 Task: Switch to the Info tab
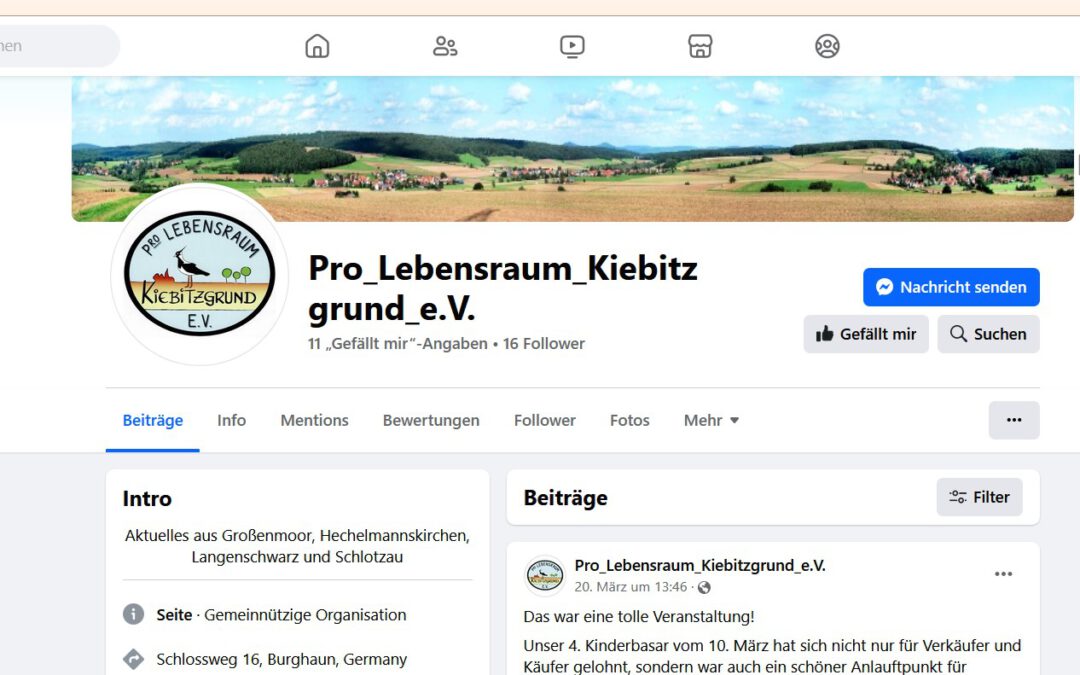tap(231, 420)
